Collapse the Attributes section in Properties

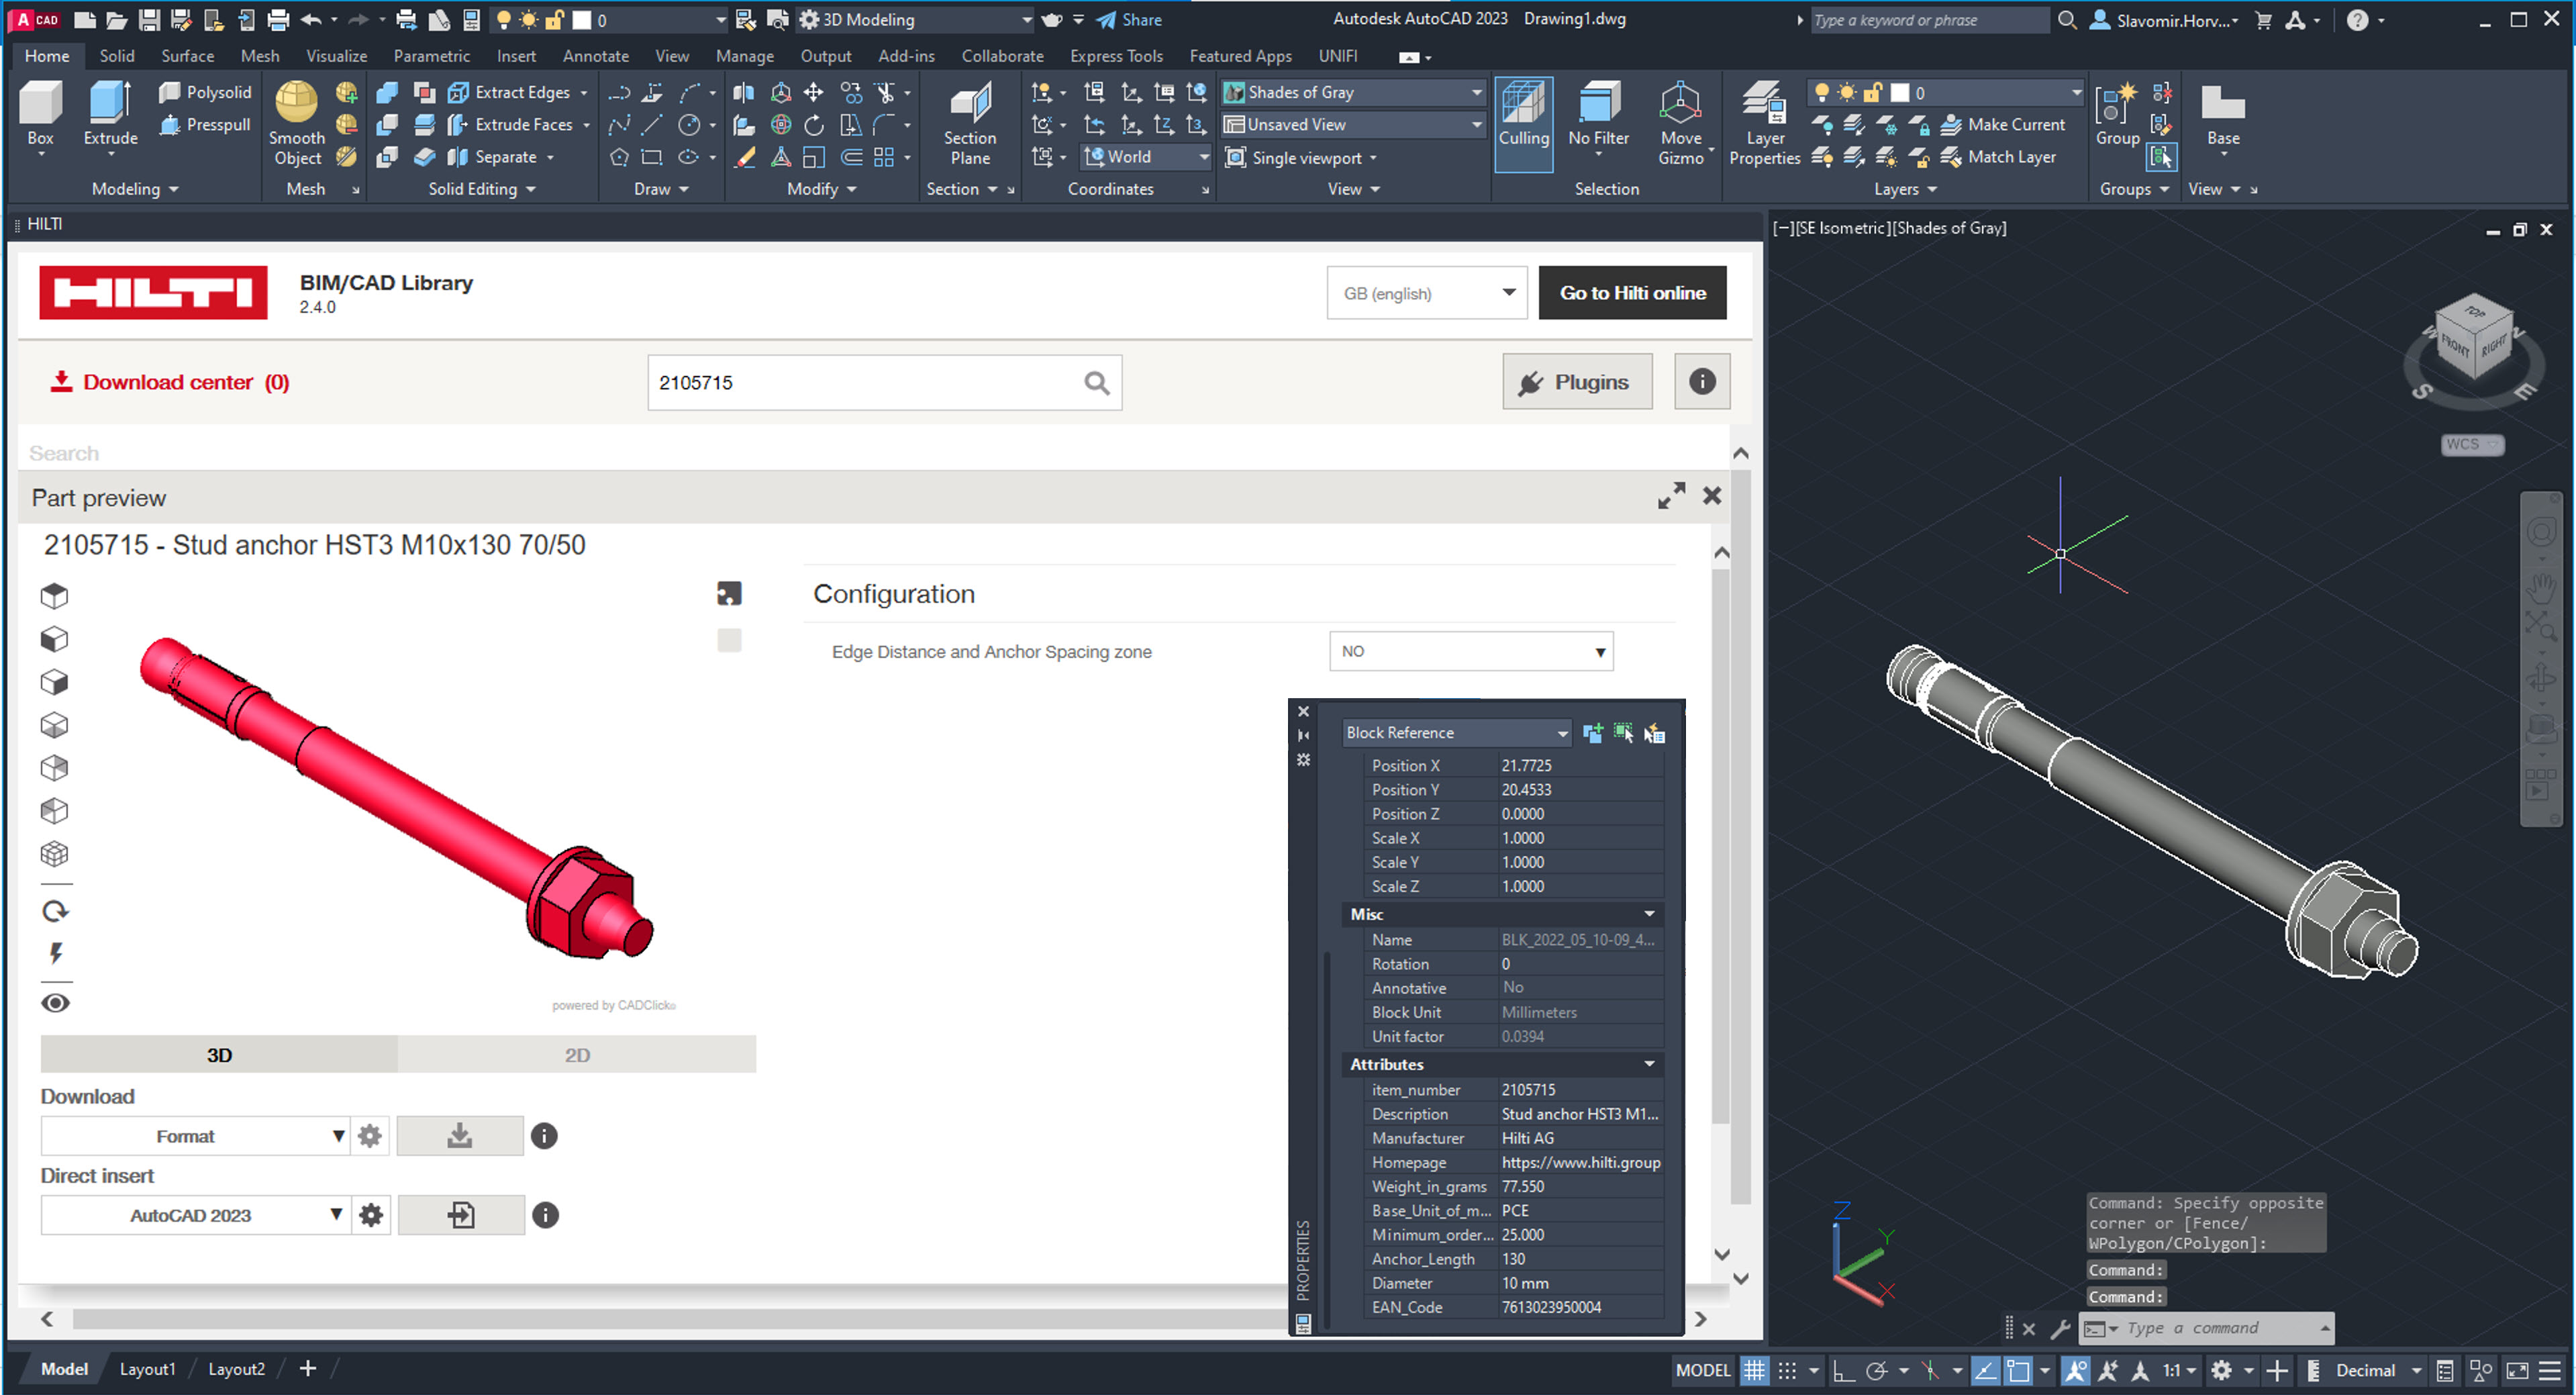coord(1649,1064)
